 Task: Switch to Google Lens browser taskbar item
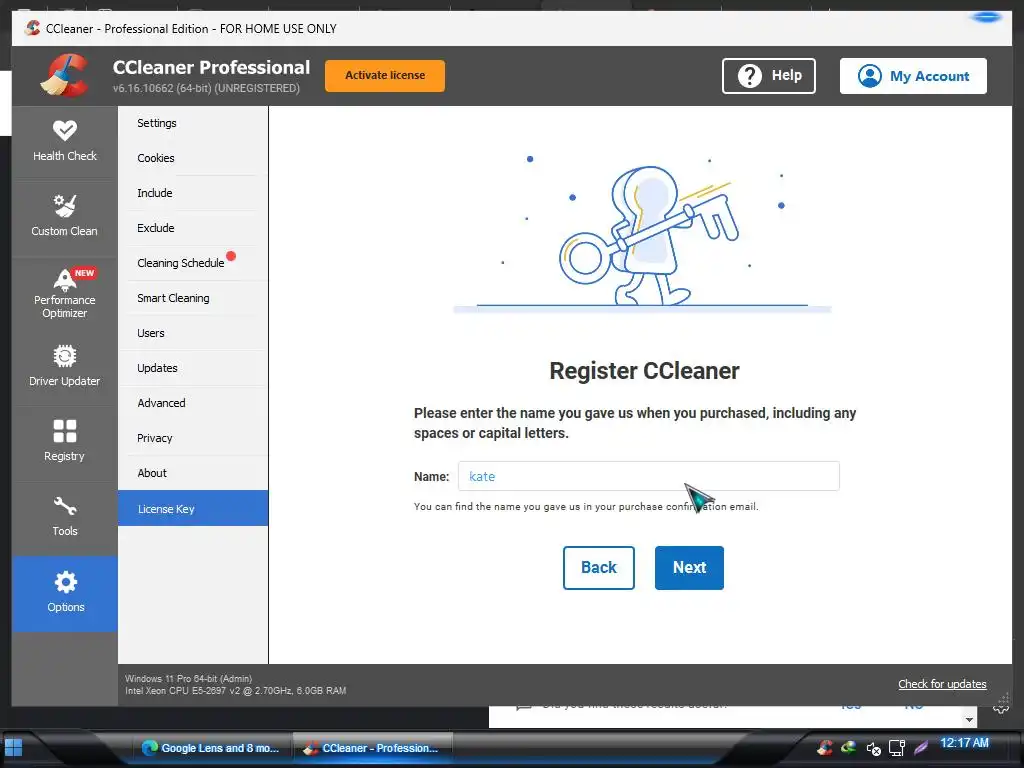tap(211, 748)
